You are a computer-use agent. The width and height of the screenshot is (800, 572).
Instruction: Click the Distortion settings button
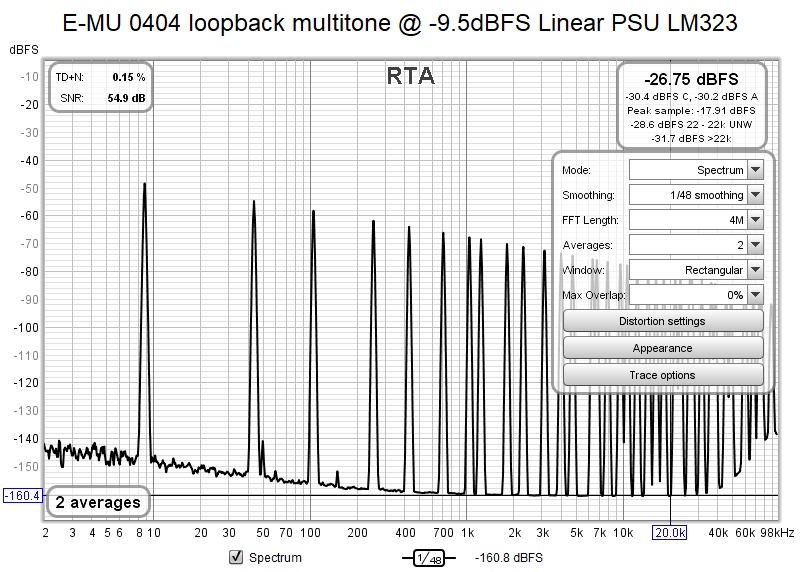click(663, 321)
